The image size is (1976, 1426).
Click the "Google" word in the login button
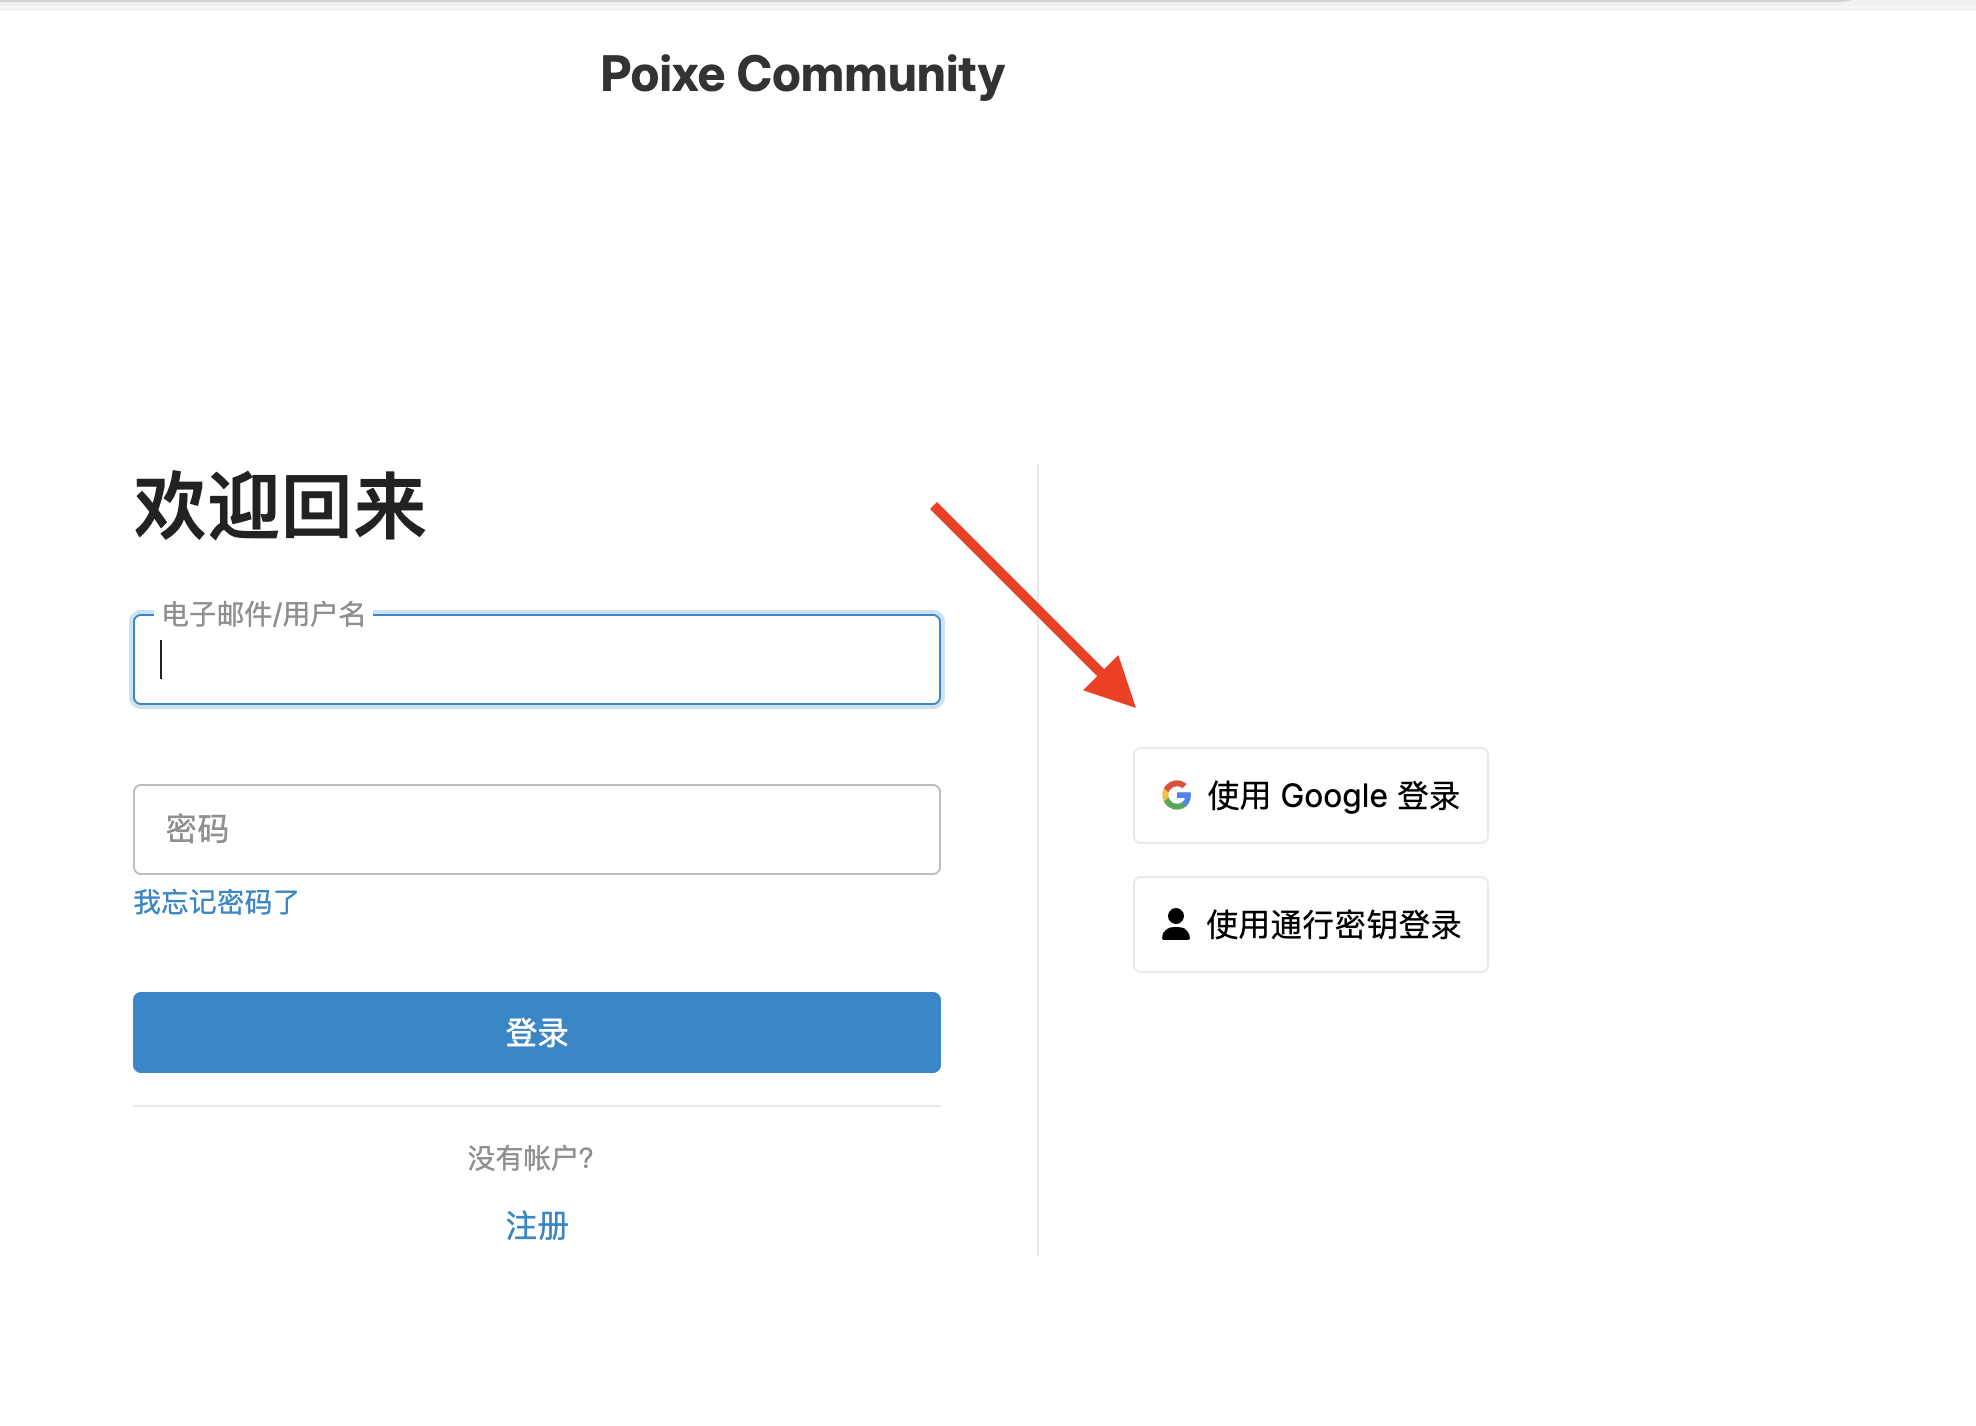1334,796
